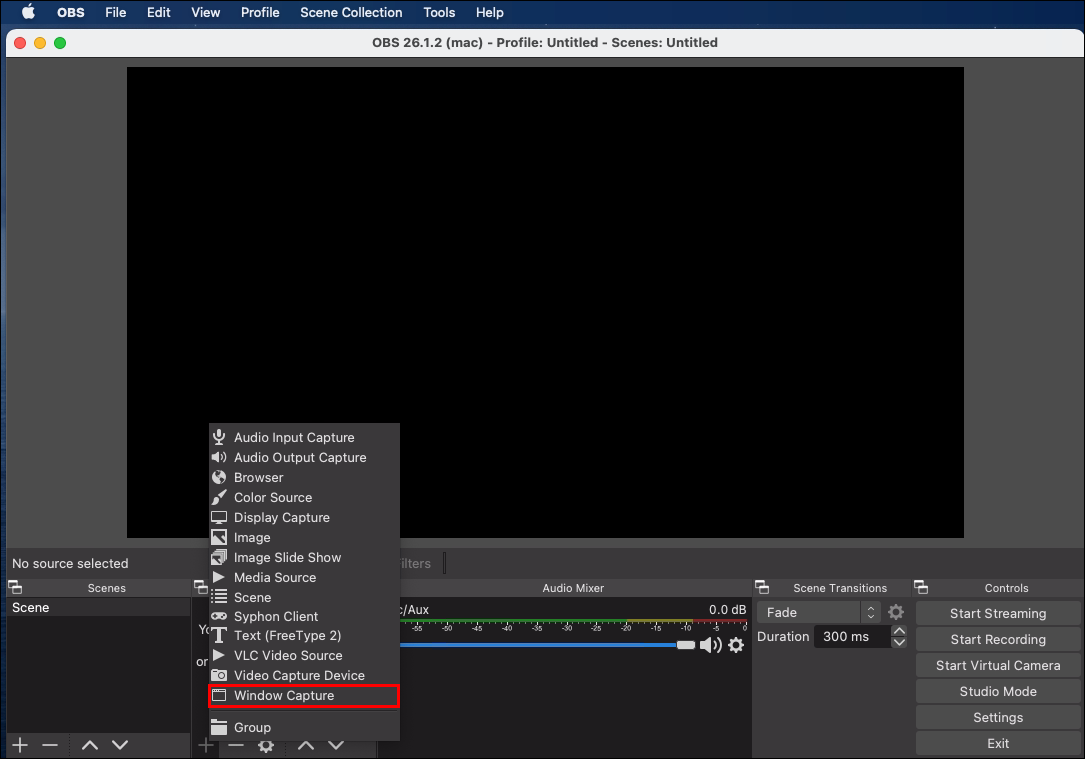Toggle Studio Mode on
The width and height of the screenshot is (1085, 759).
point(997,691)
